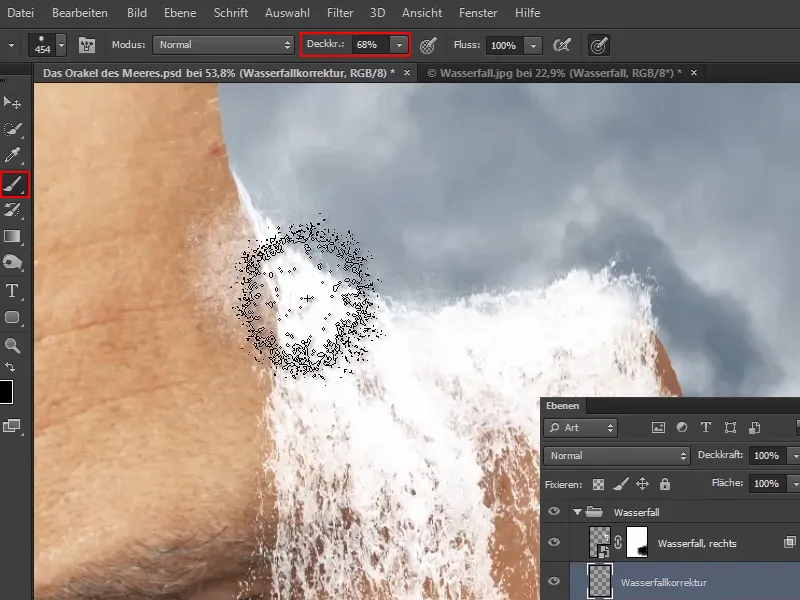This screenshot has height=600, width=800.
Task: Open the Deckkr. opacity slider arrow
Action: 399,45
